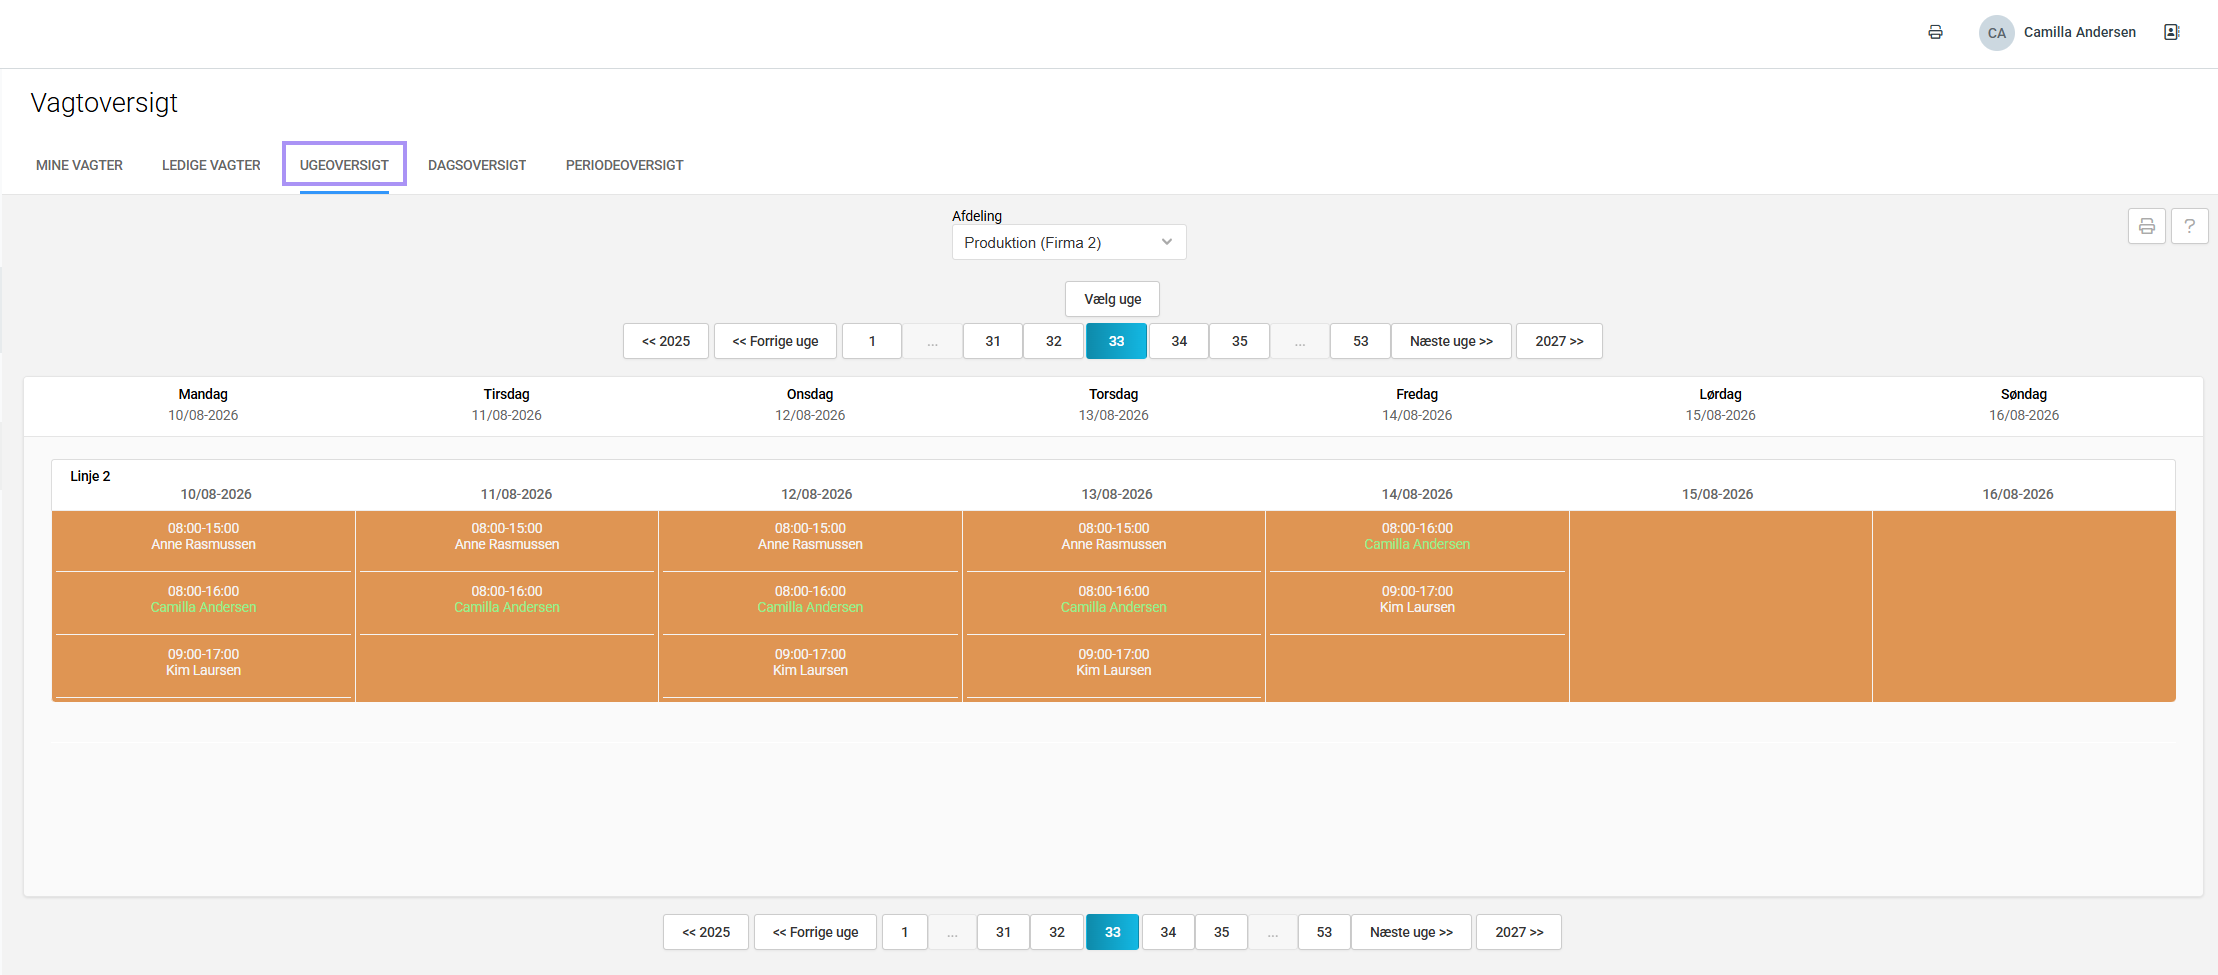Image resolution: width=2218 pixels, height=975 pixels.
Task: Jump to week 1 in top pagination
Action: [x=872, y=341]
